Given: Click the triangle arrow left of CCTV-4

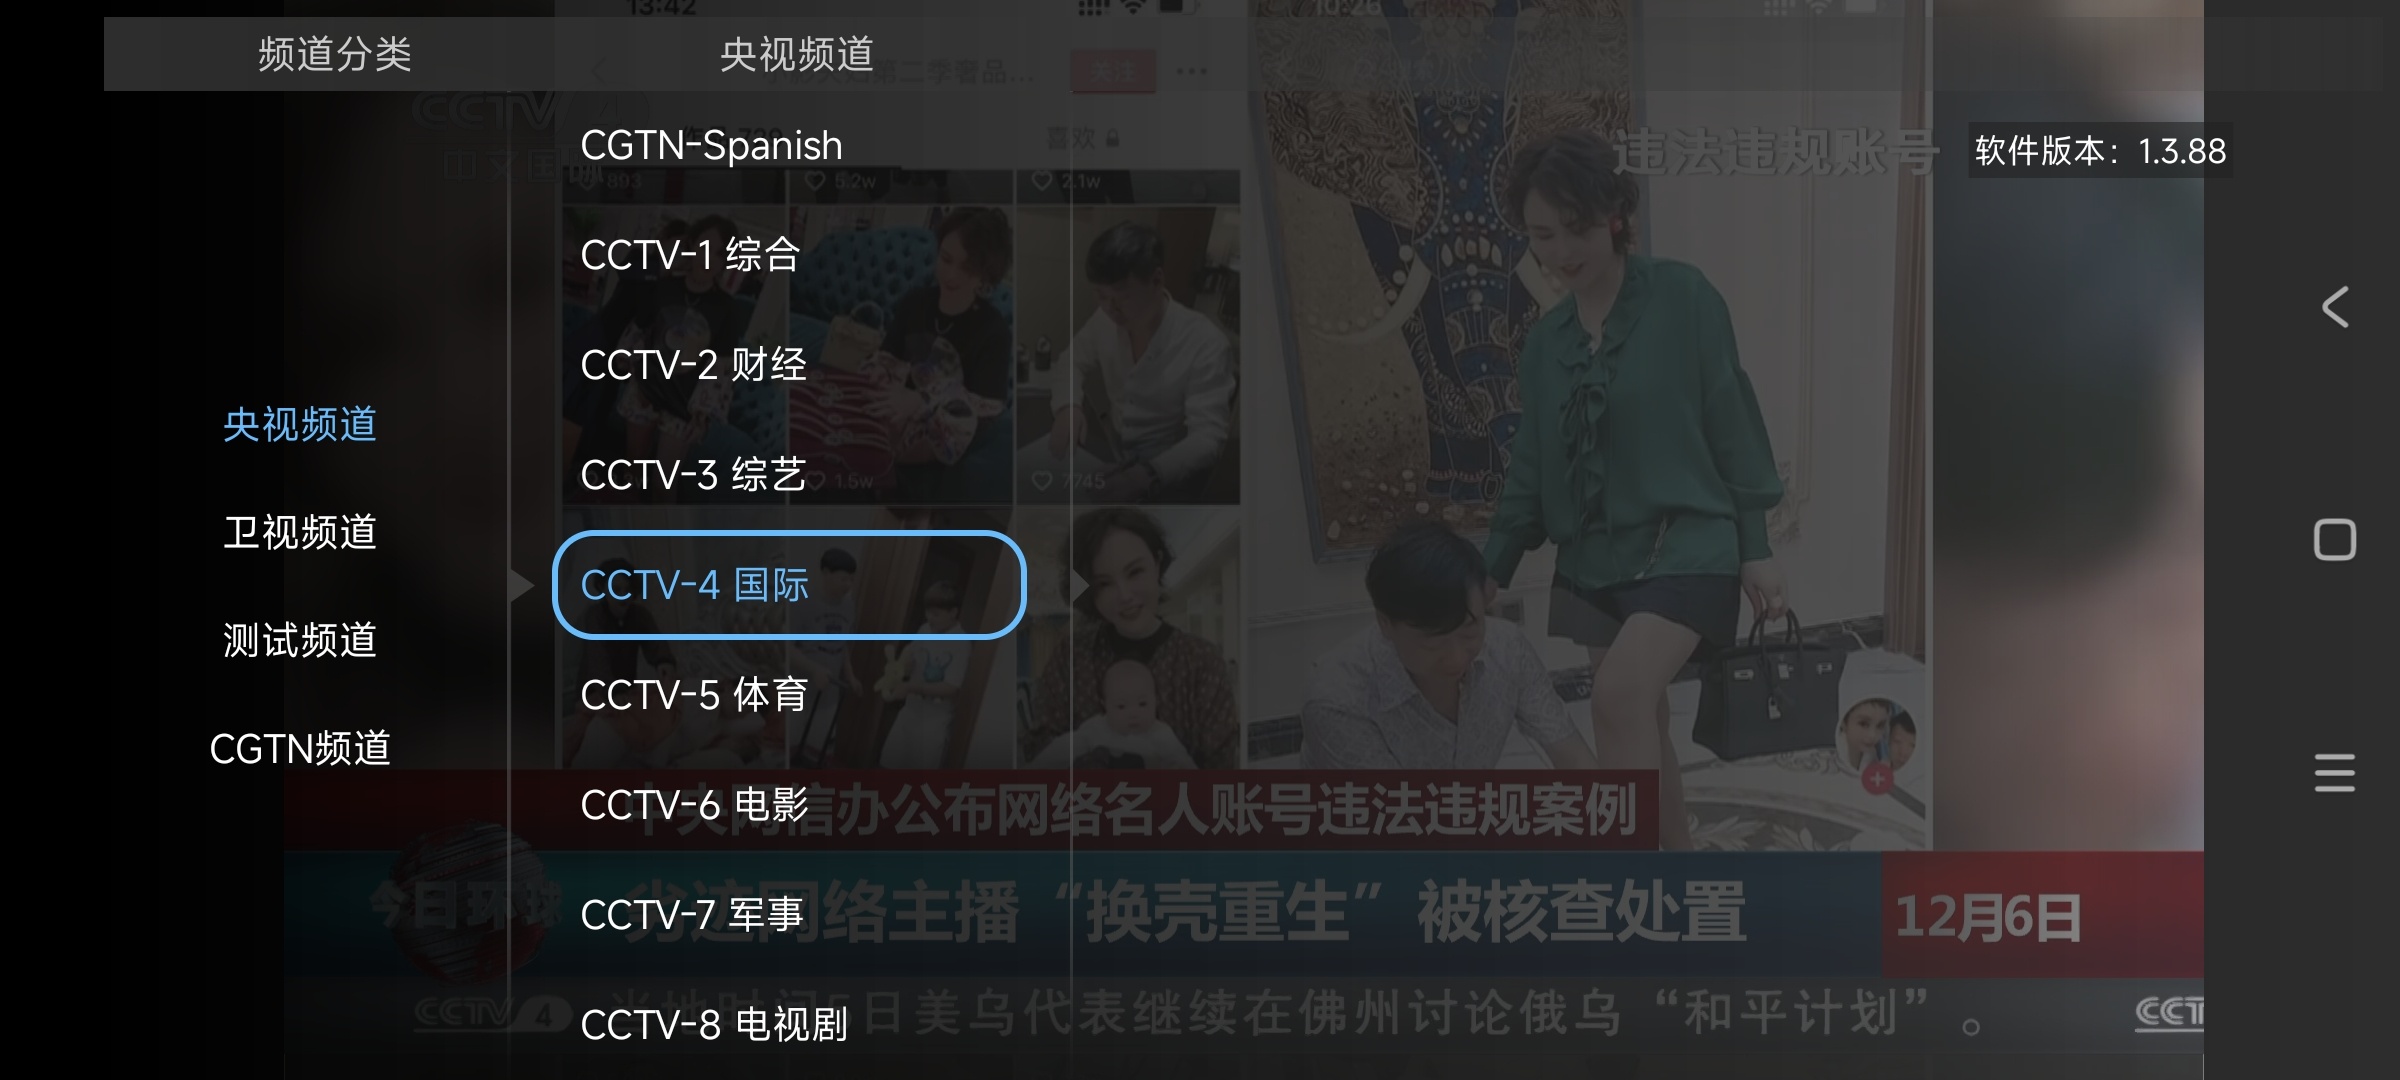Looking at the screenshot, I should pos(521,585).
